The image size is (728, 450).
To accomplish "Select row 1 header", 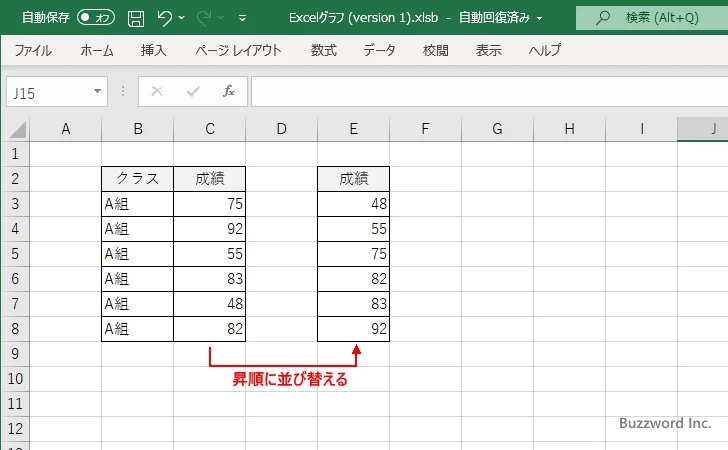I will point(15,154).
